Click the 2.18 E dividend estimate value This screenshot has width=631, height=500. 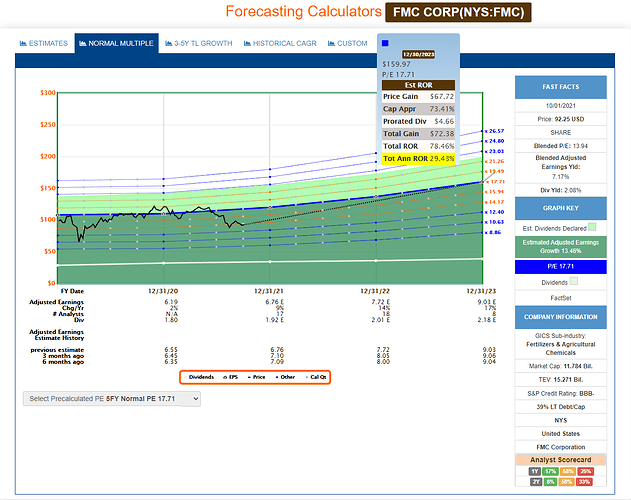(x=487, y=320)
